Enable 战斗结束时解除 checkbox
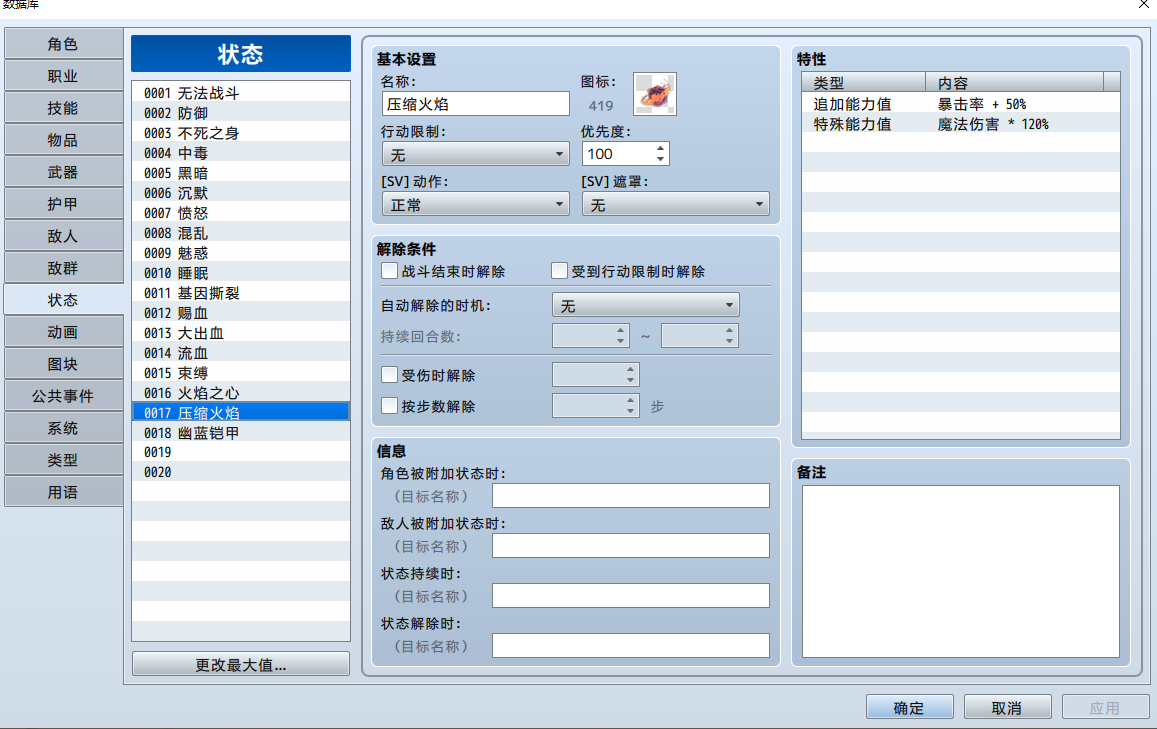Image resolution: width=1157 pixels, height=729 pixels. [x=390, y=271]
